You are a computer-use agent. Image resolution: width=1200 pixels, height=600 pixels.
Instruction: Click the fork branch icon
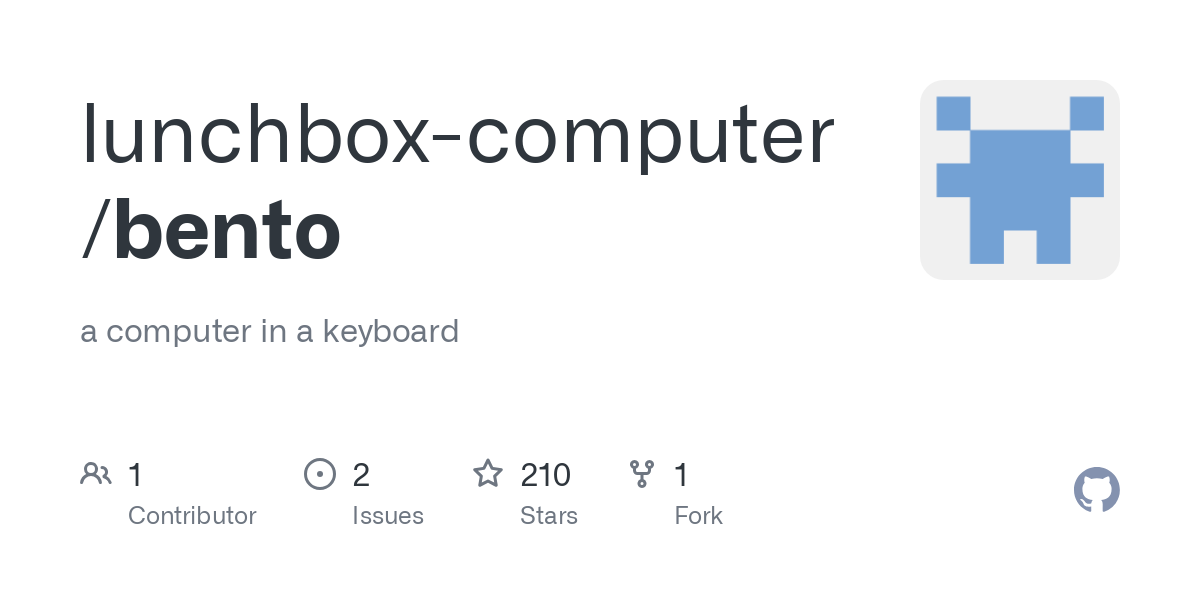[641, 474]
